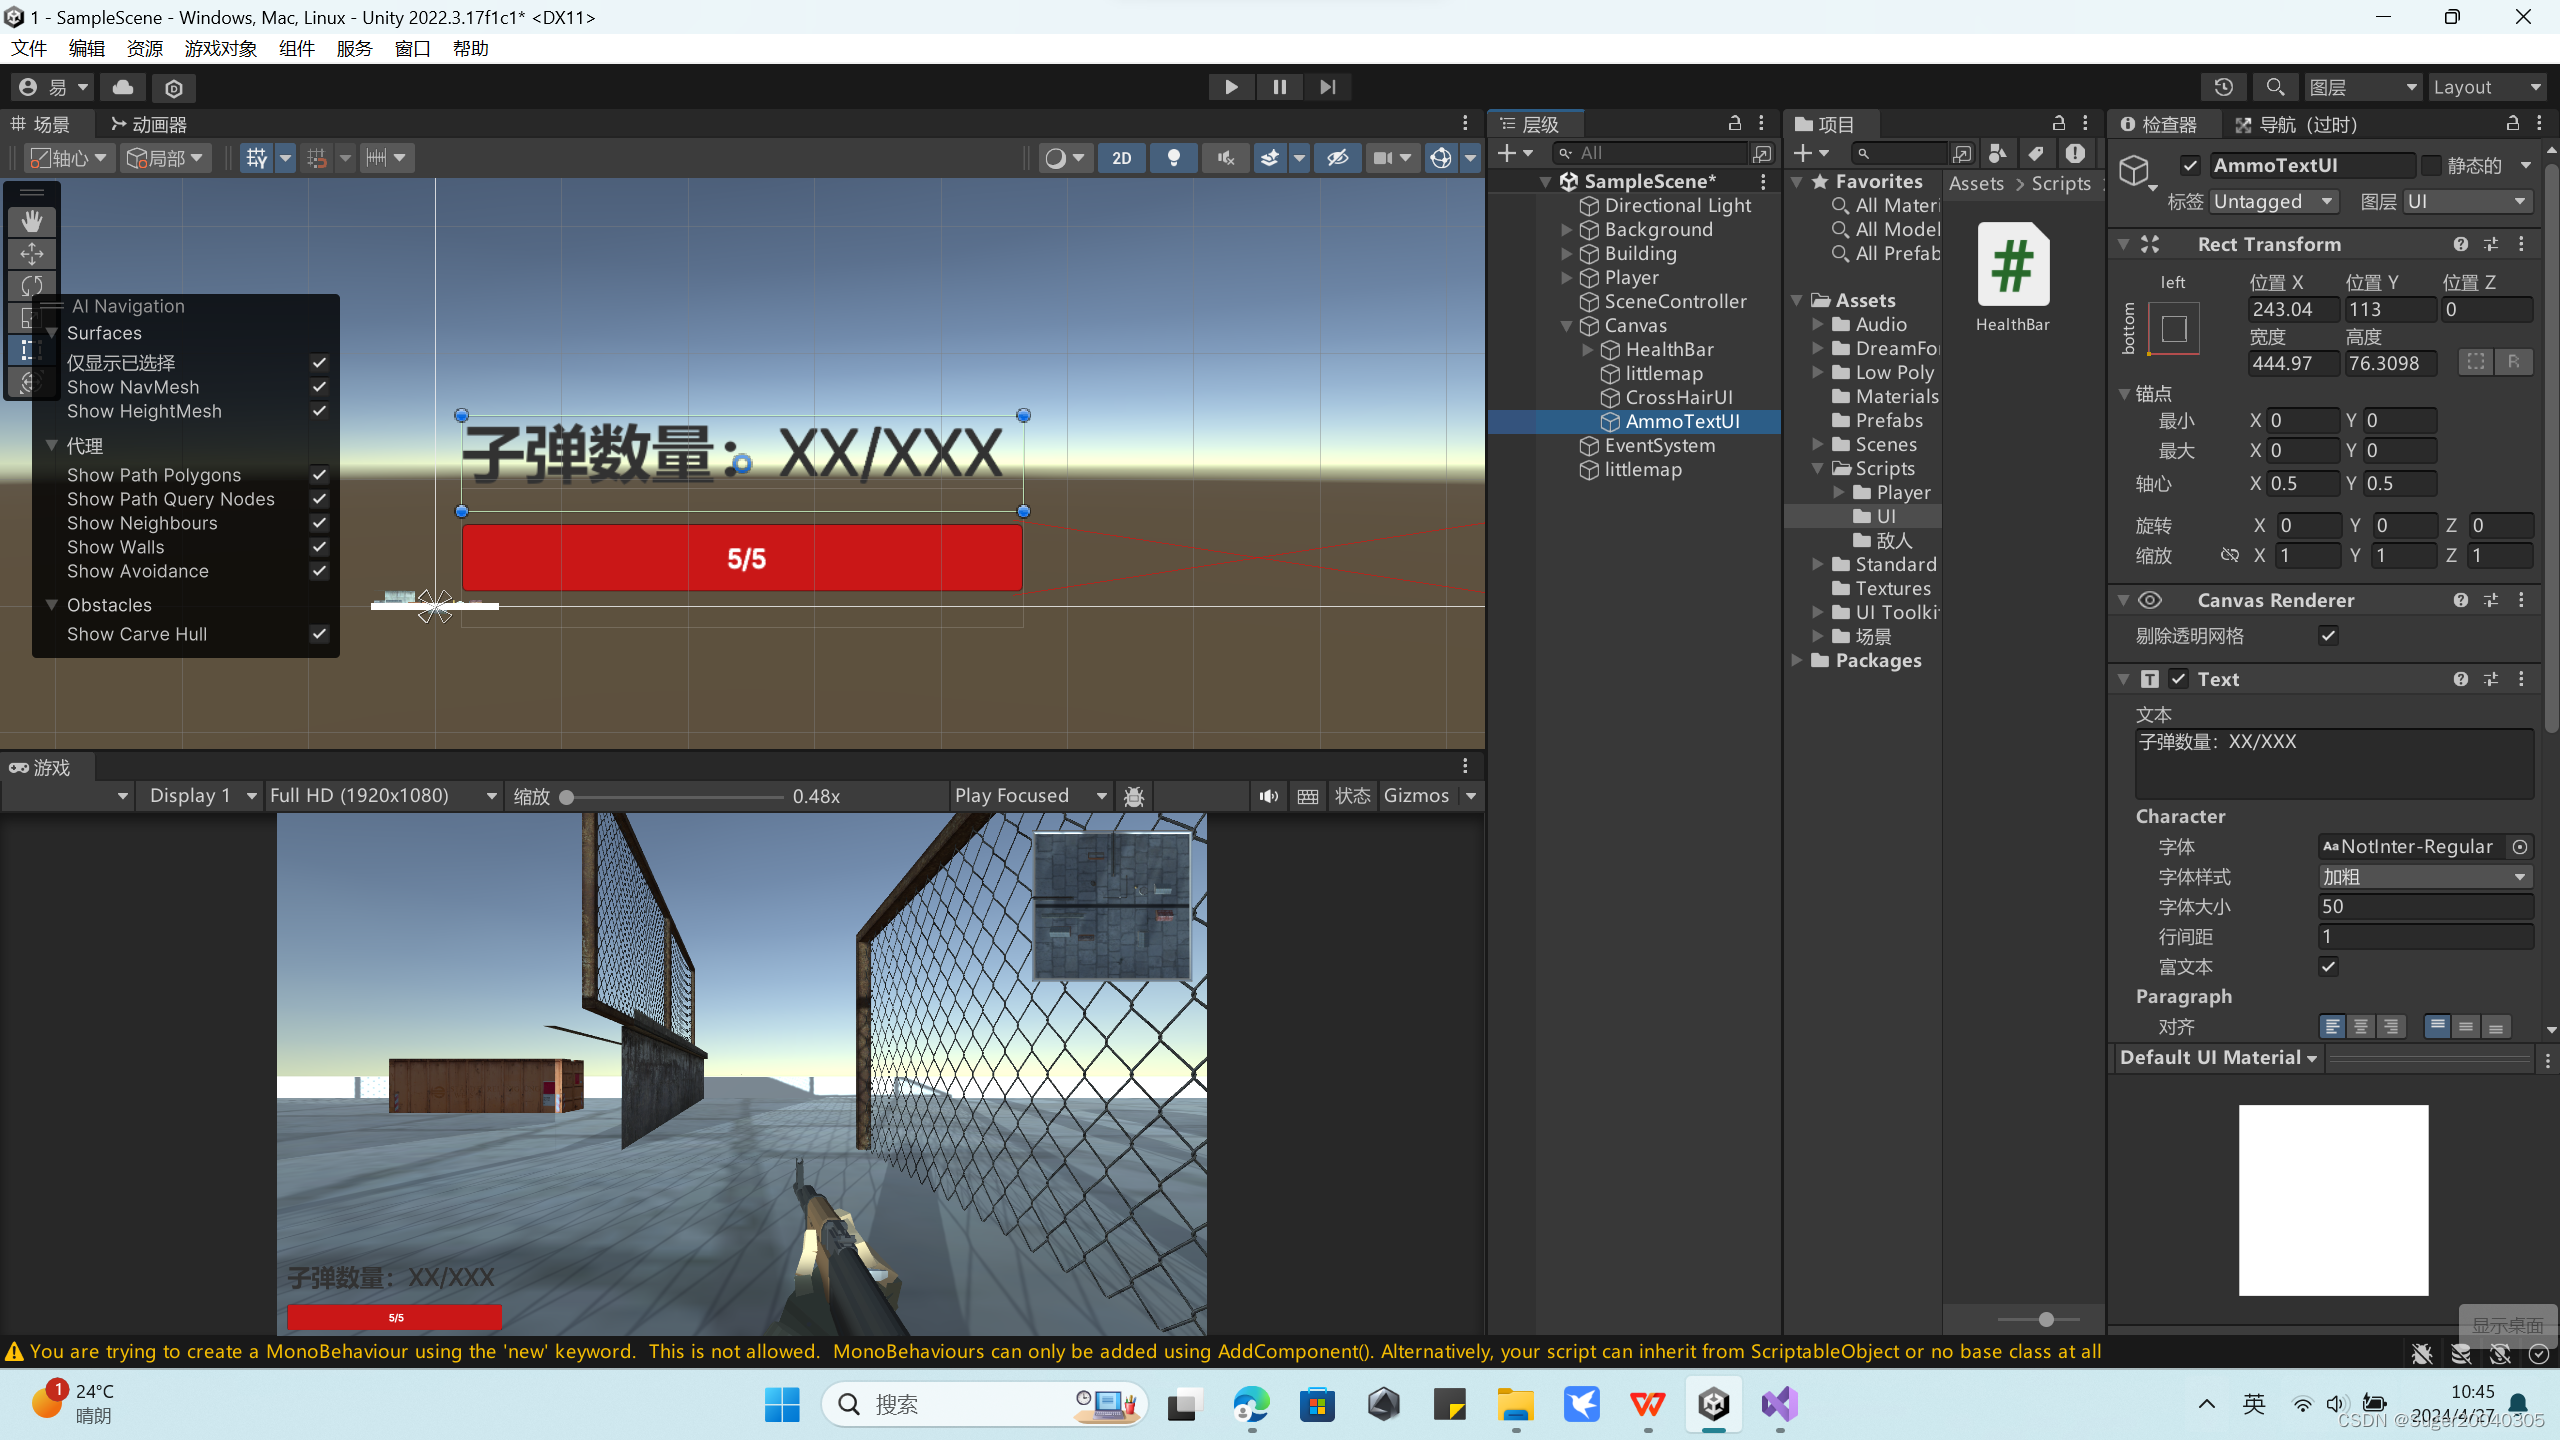The width and height of the screenshot is (2560, 1440).
Task: Open the undo history icon
Action: tap(2223, 88)
